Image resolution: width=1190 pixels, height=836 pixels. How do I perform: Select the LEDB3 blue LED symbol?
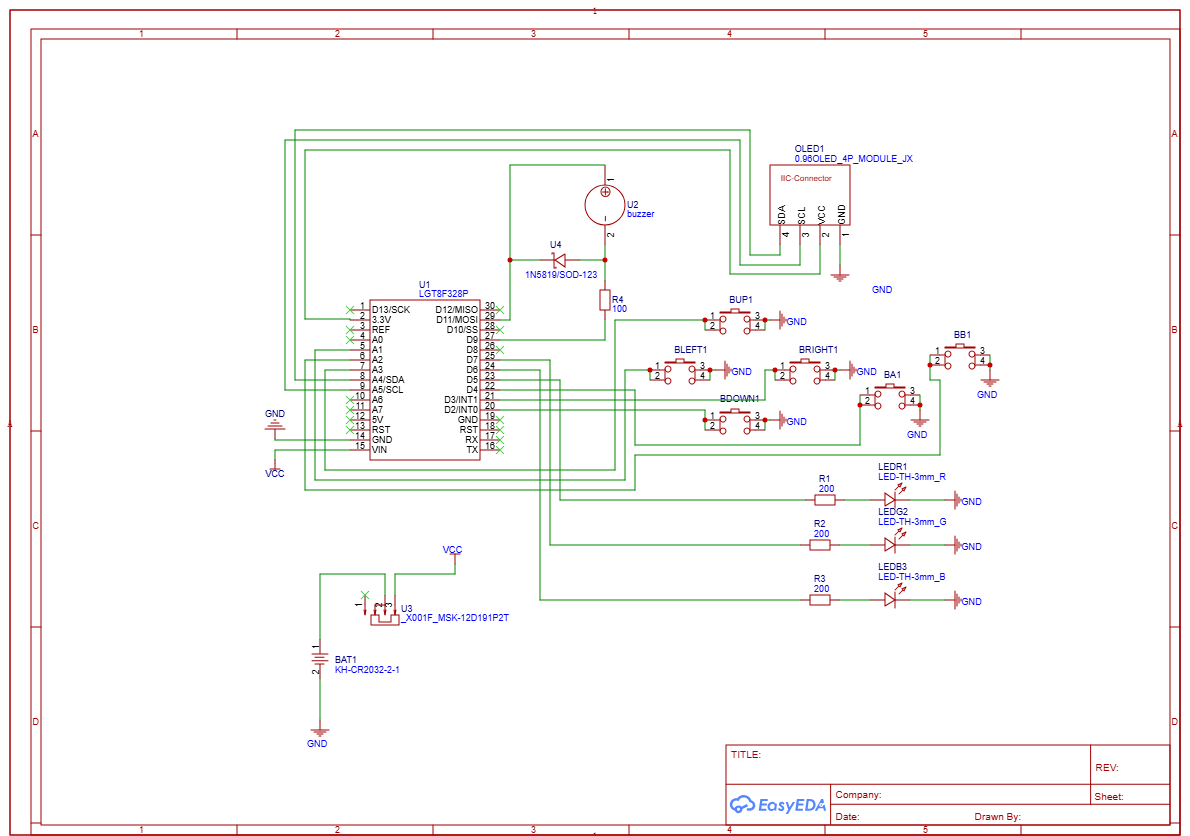tap(892, 599)
